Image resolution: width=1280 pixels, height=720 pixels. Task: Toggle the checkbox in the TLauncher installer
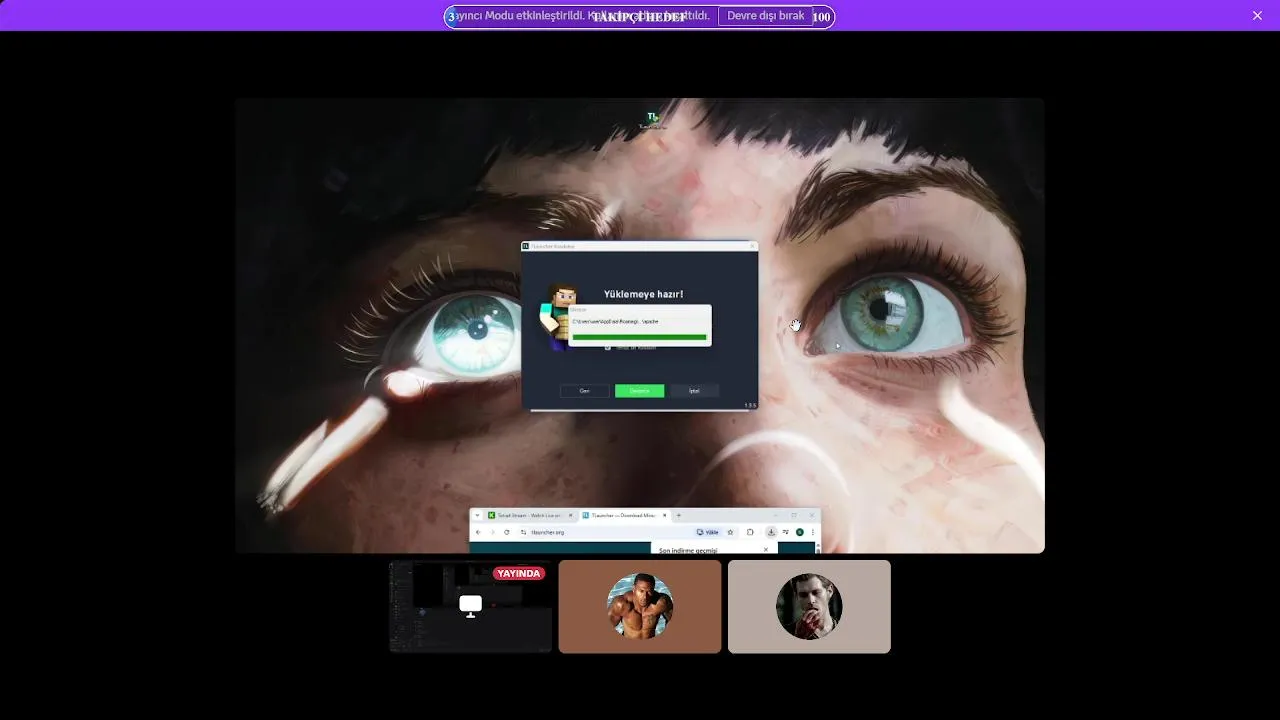[x=607, y=347]
